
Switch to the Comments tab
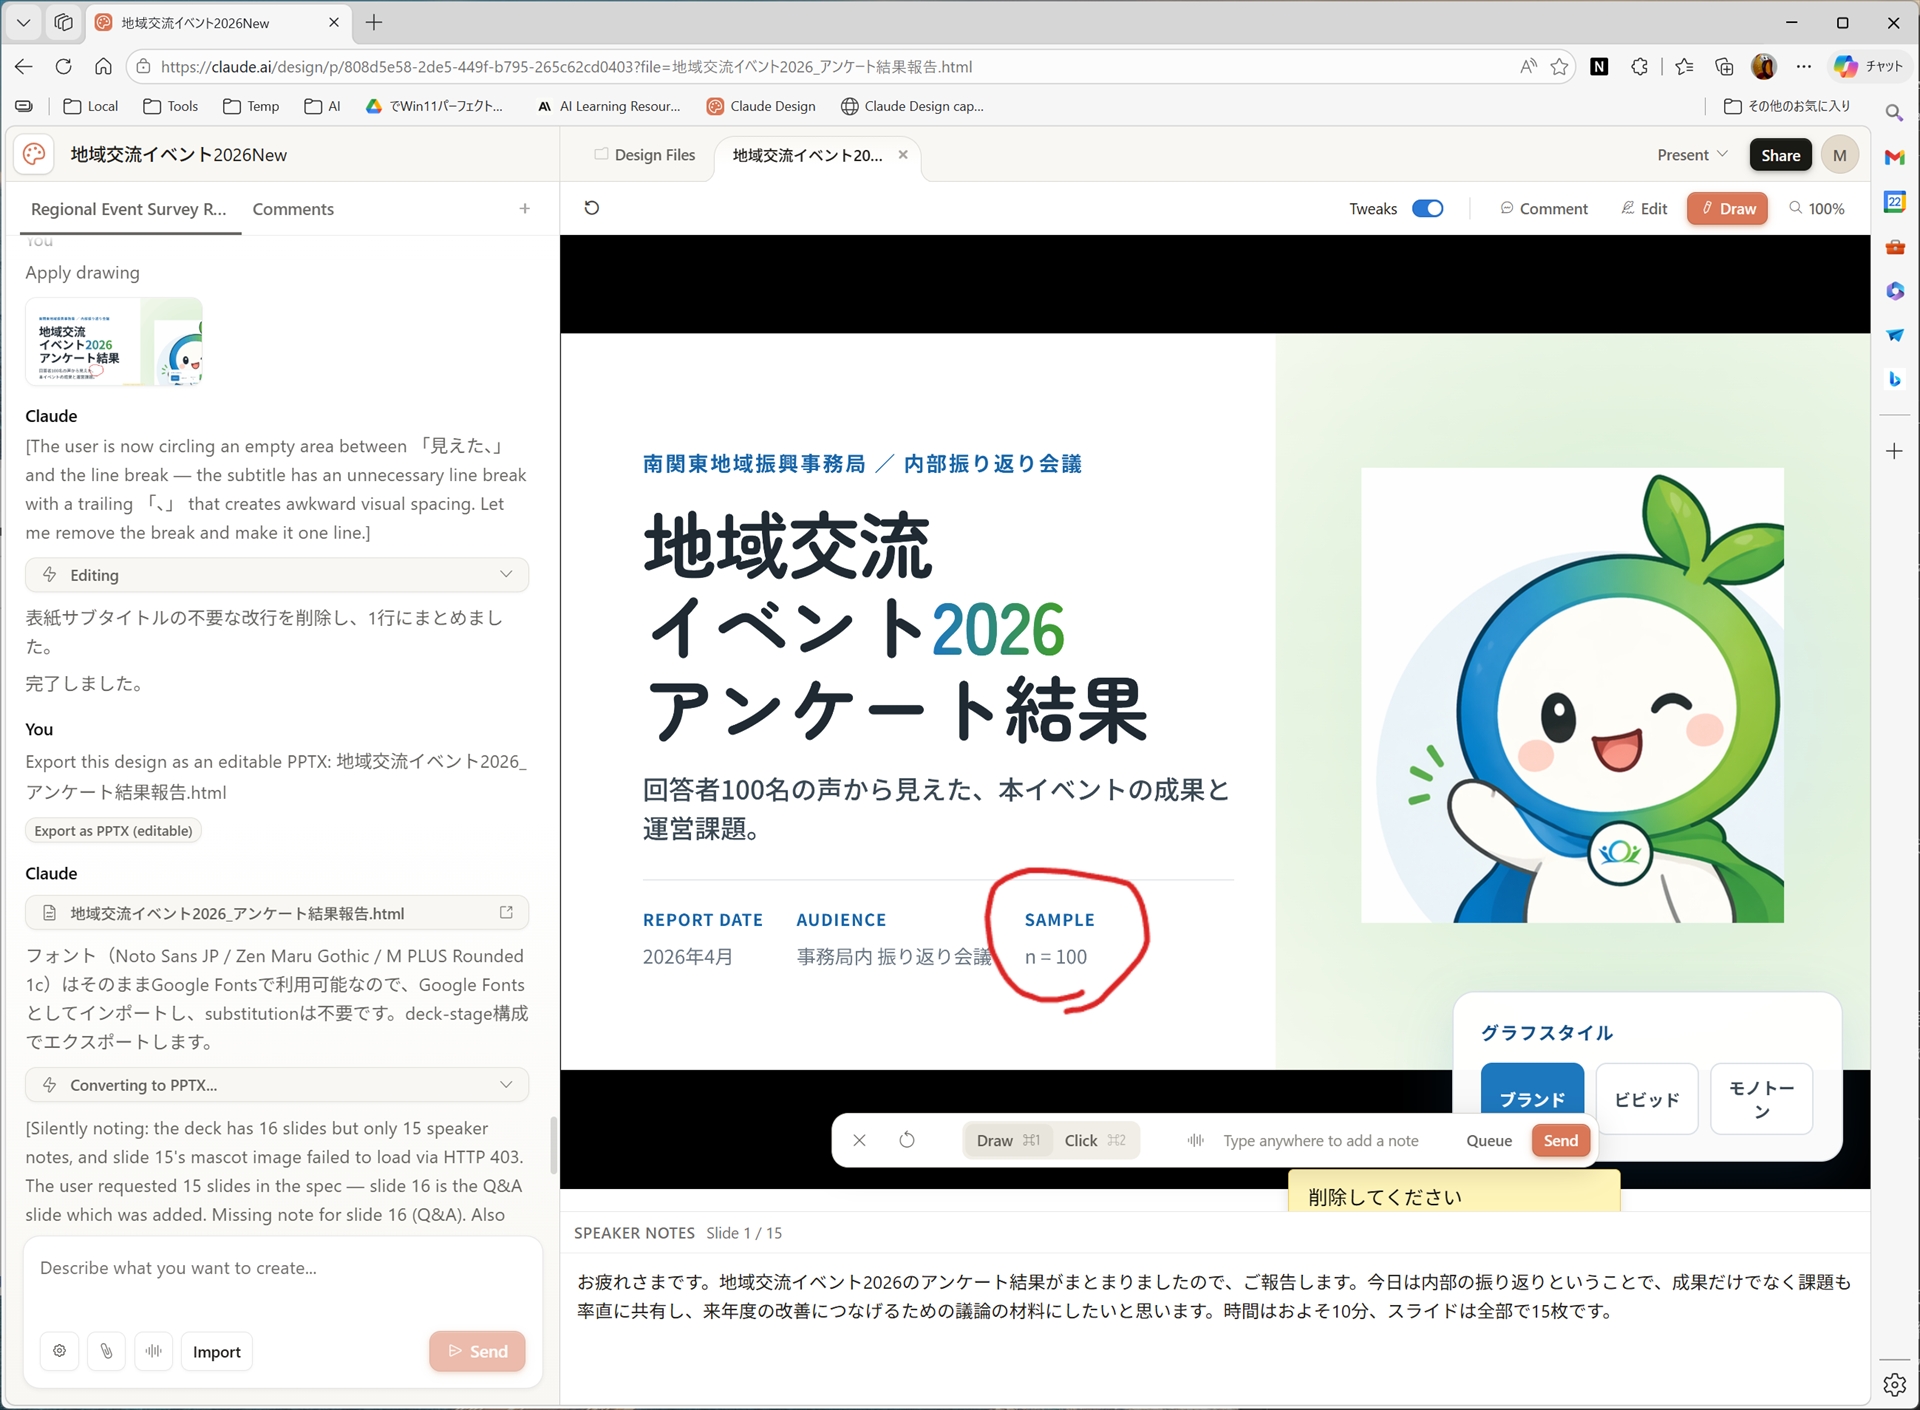(293, 209)
